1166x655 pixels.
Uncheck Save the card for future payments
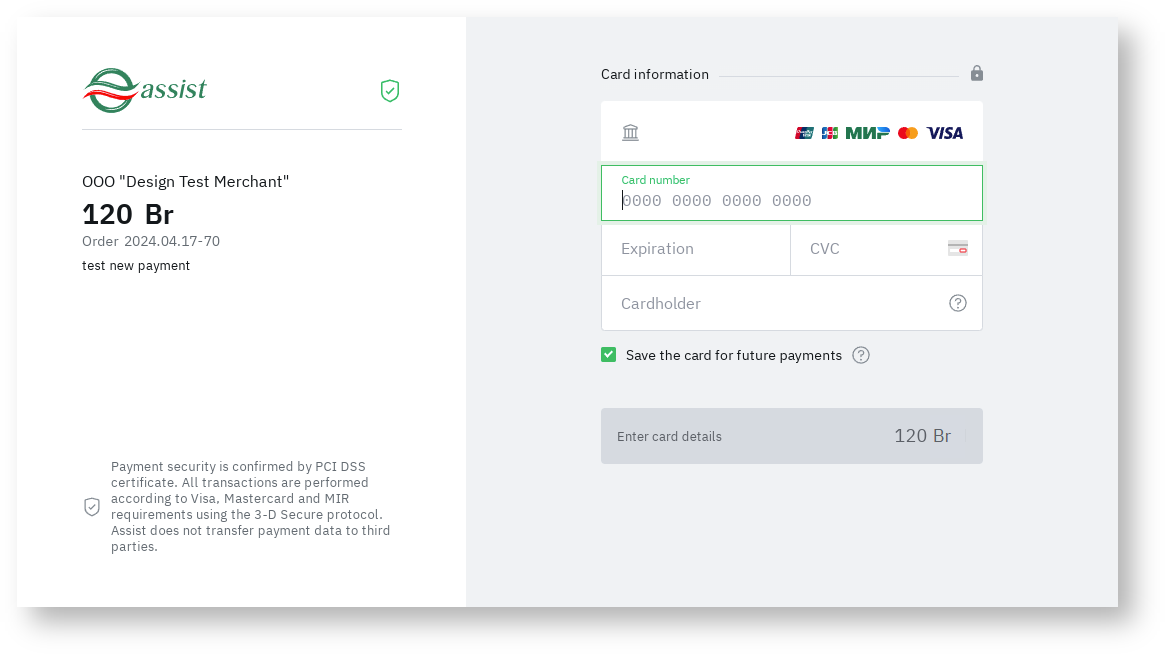(609, 355)
